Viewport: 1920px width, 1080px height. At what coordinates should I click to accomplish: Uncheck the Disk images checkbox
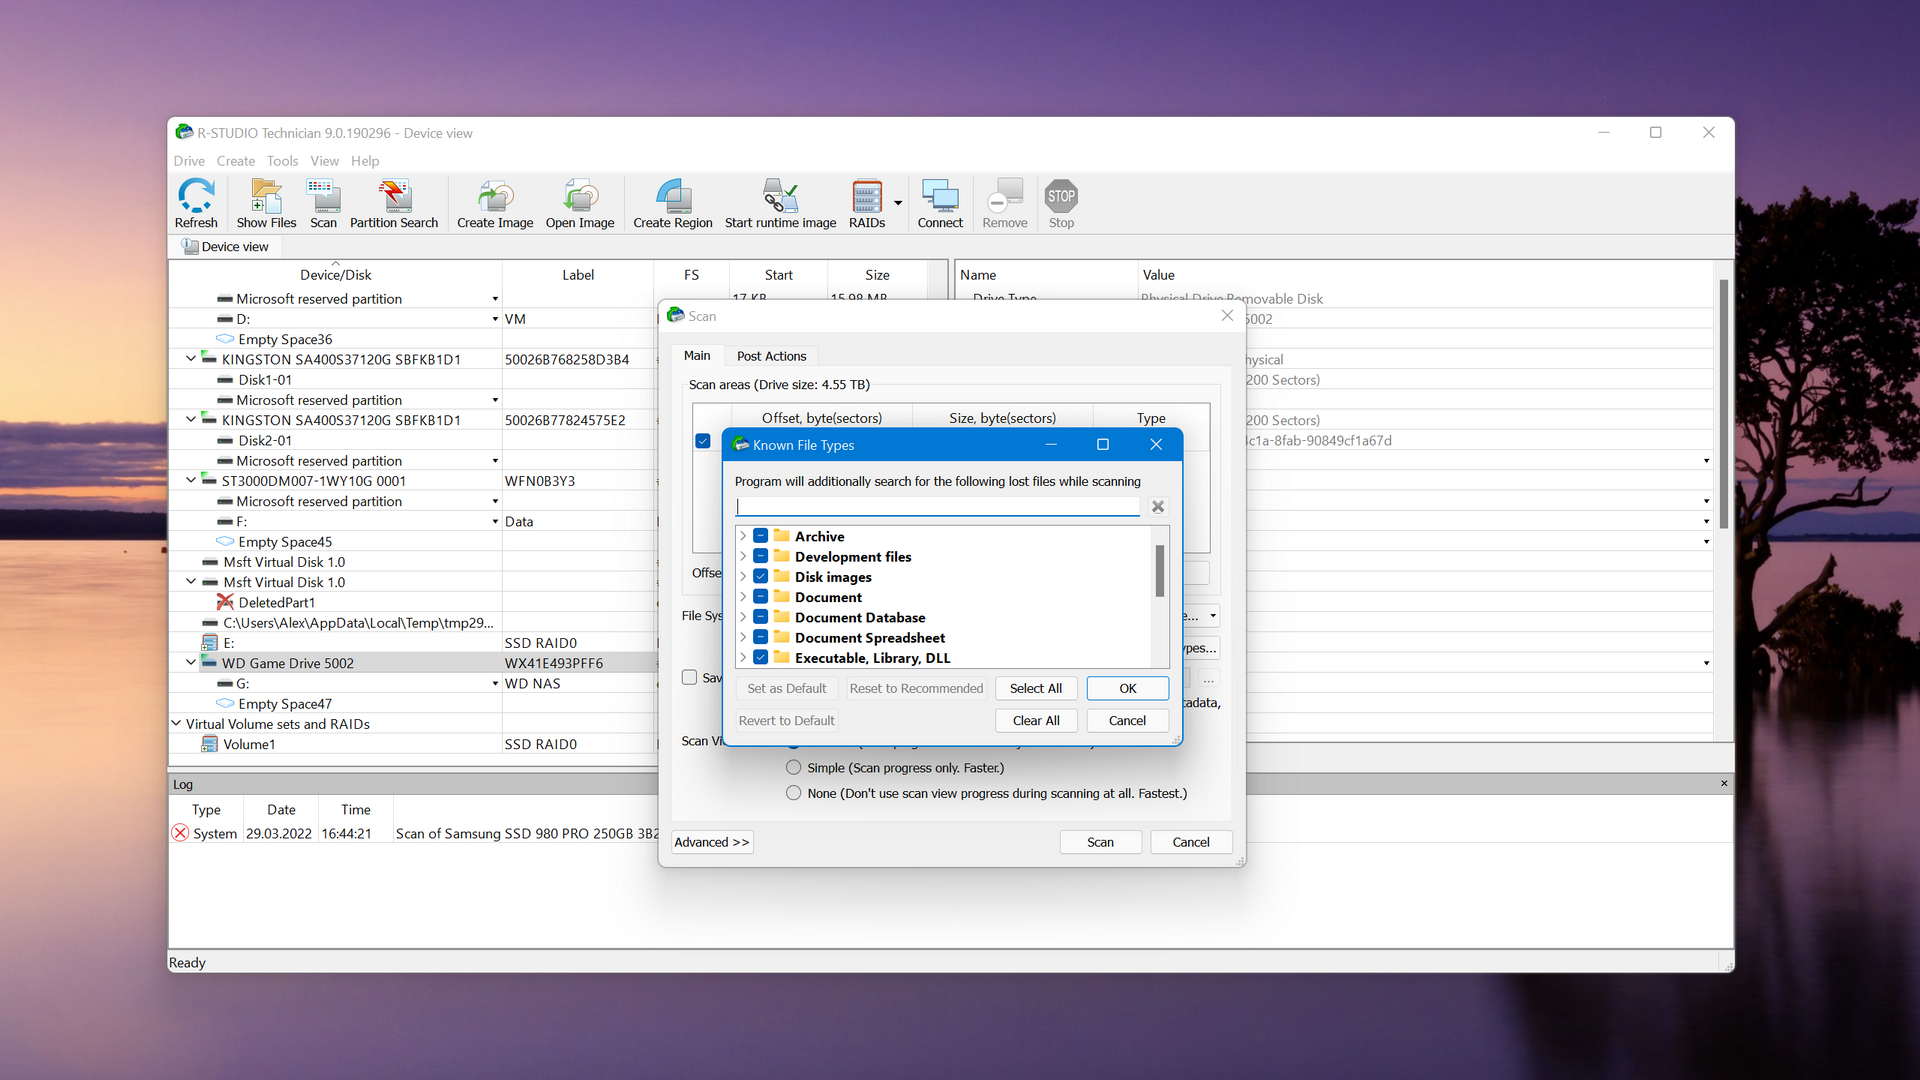pos(761,577)
